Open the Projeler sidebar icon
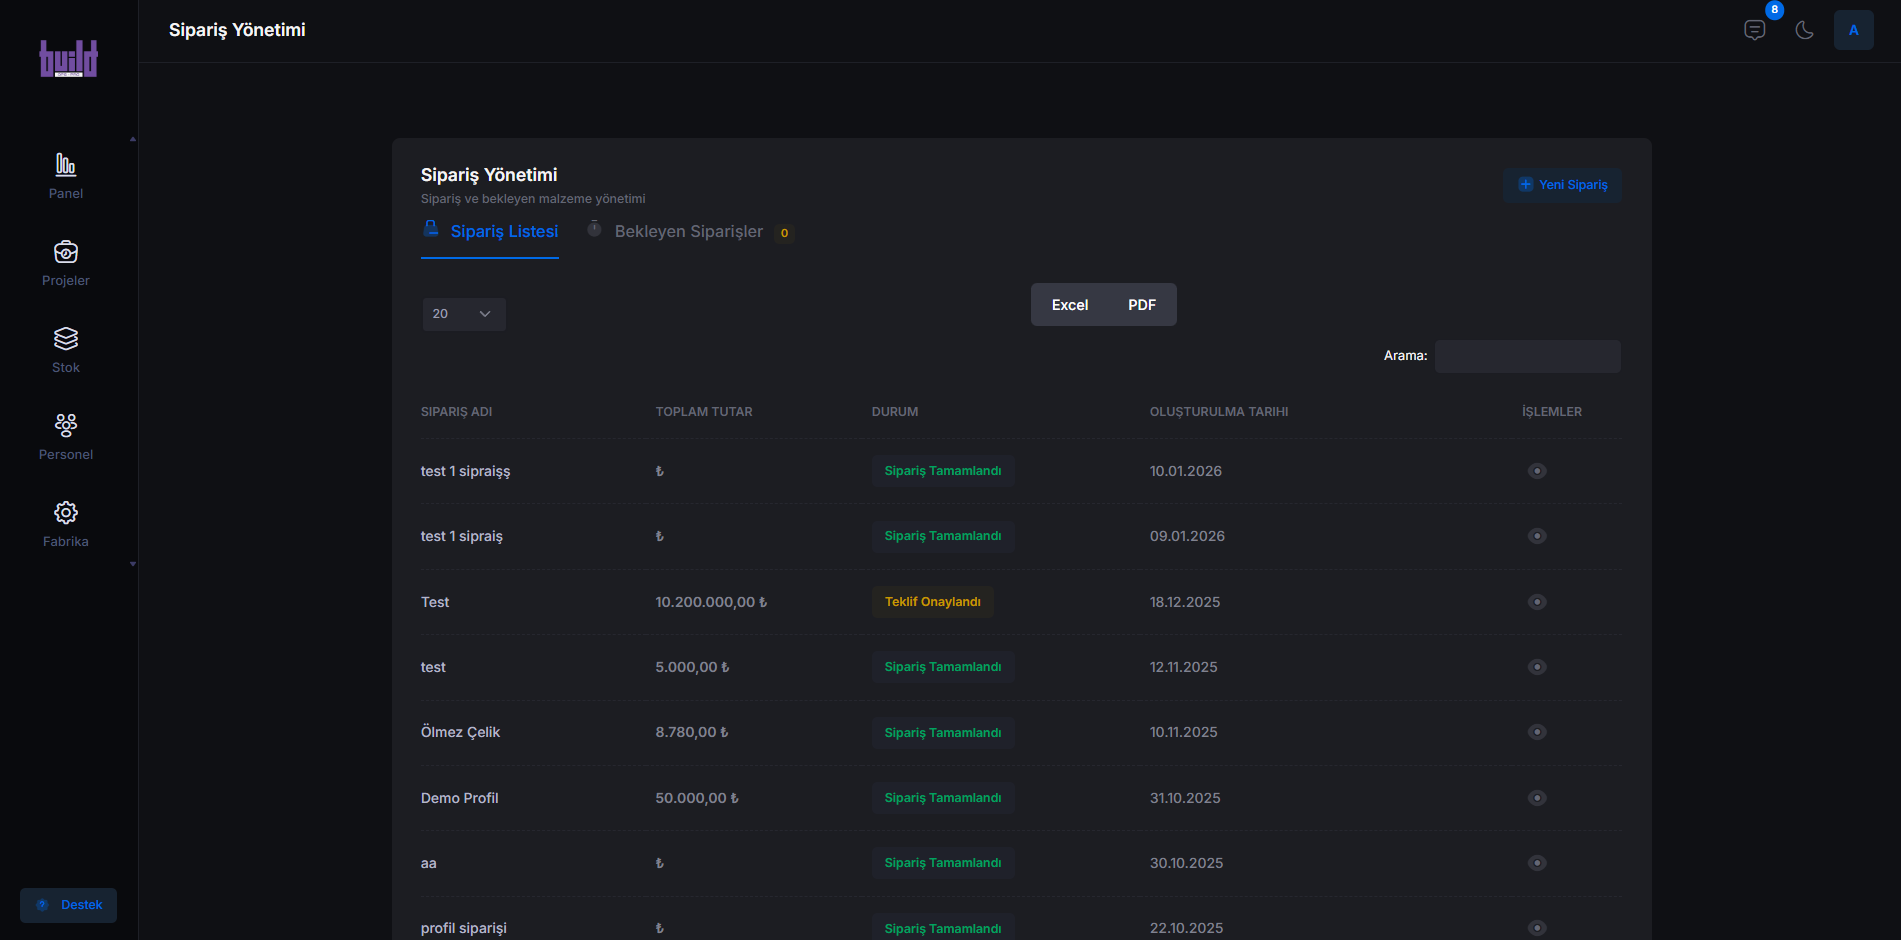The height and width of the screenshot is (940, 1901). (66, 252)
